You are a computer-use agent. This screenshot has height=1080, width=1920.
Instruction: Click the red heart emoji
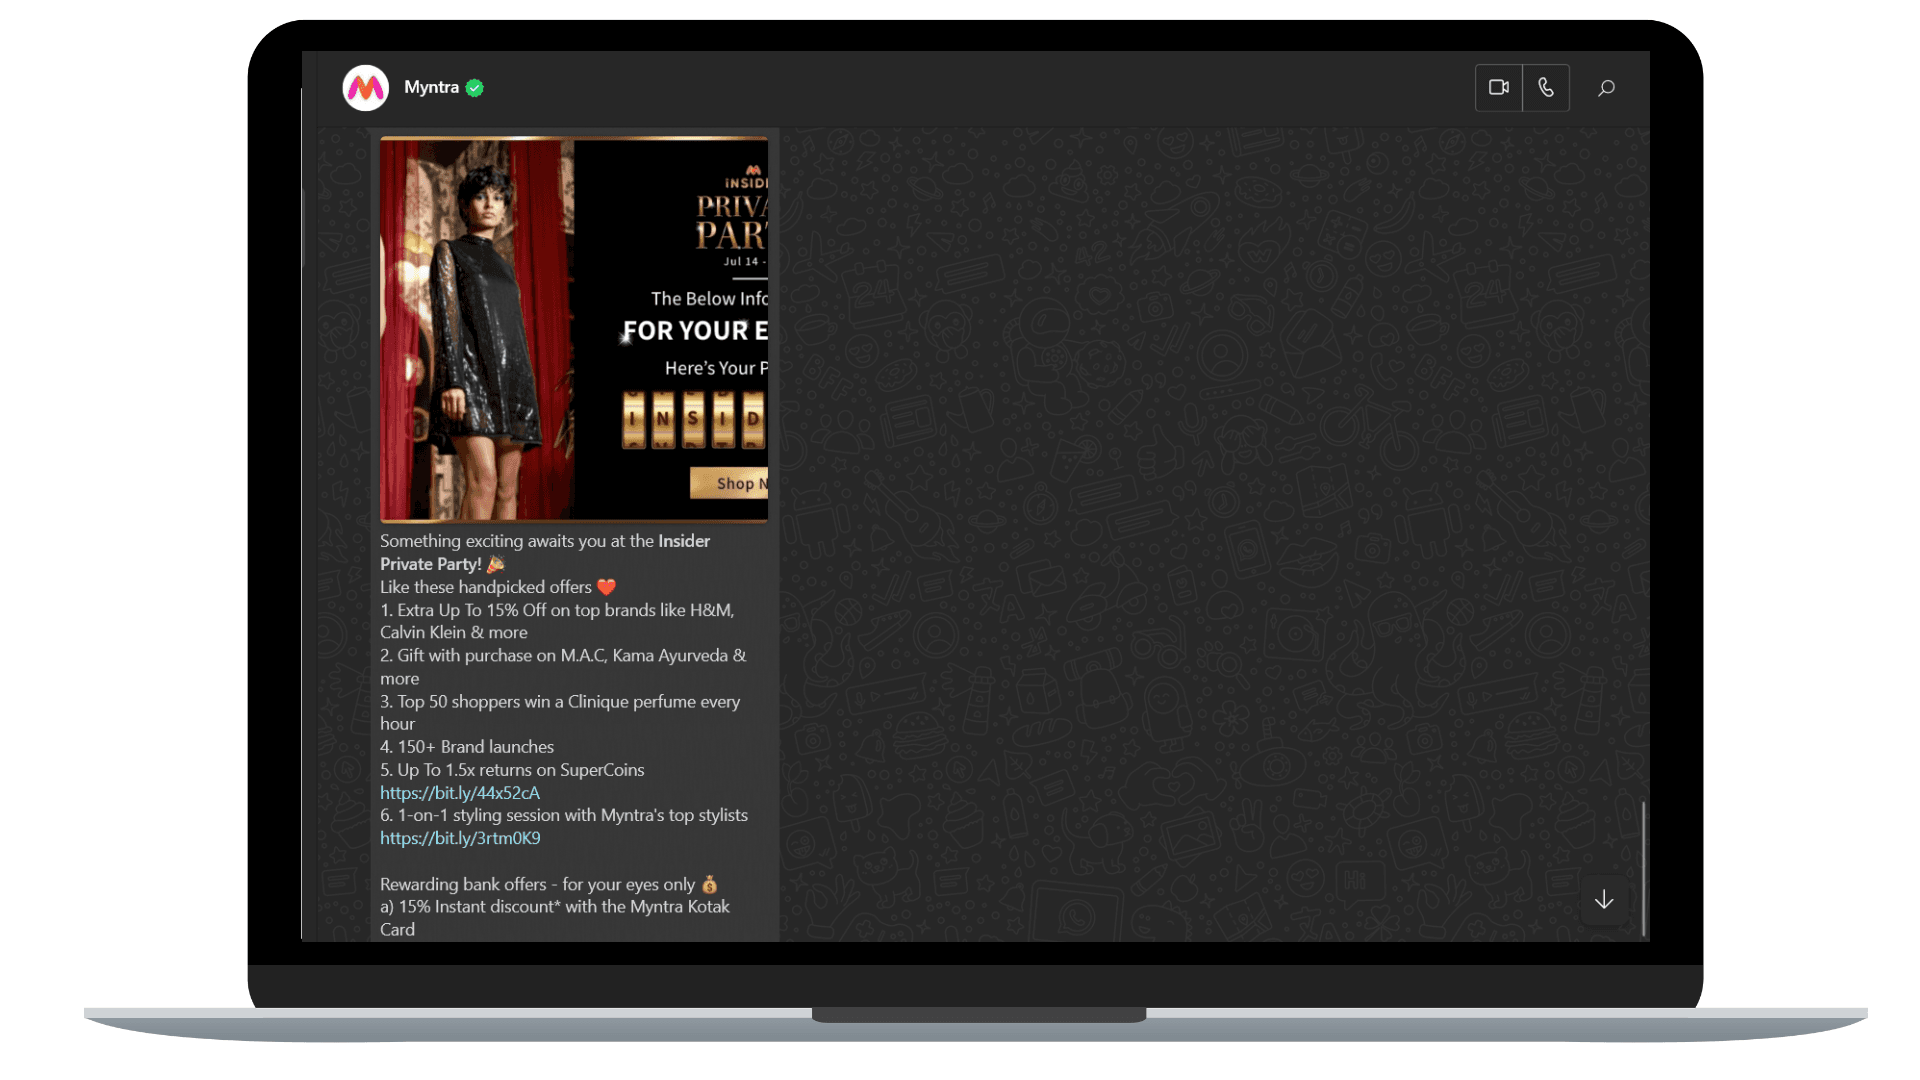point(606,587)
